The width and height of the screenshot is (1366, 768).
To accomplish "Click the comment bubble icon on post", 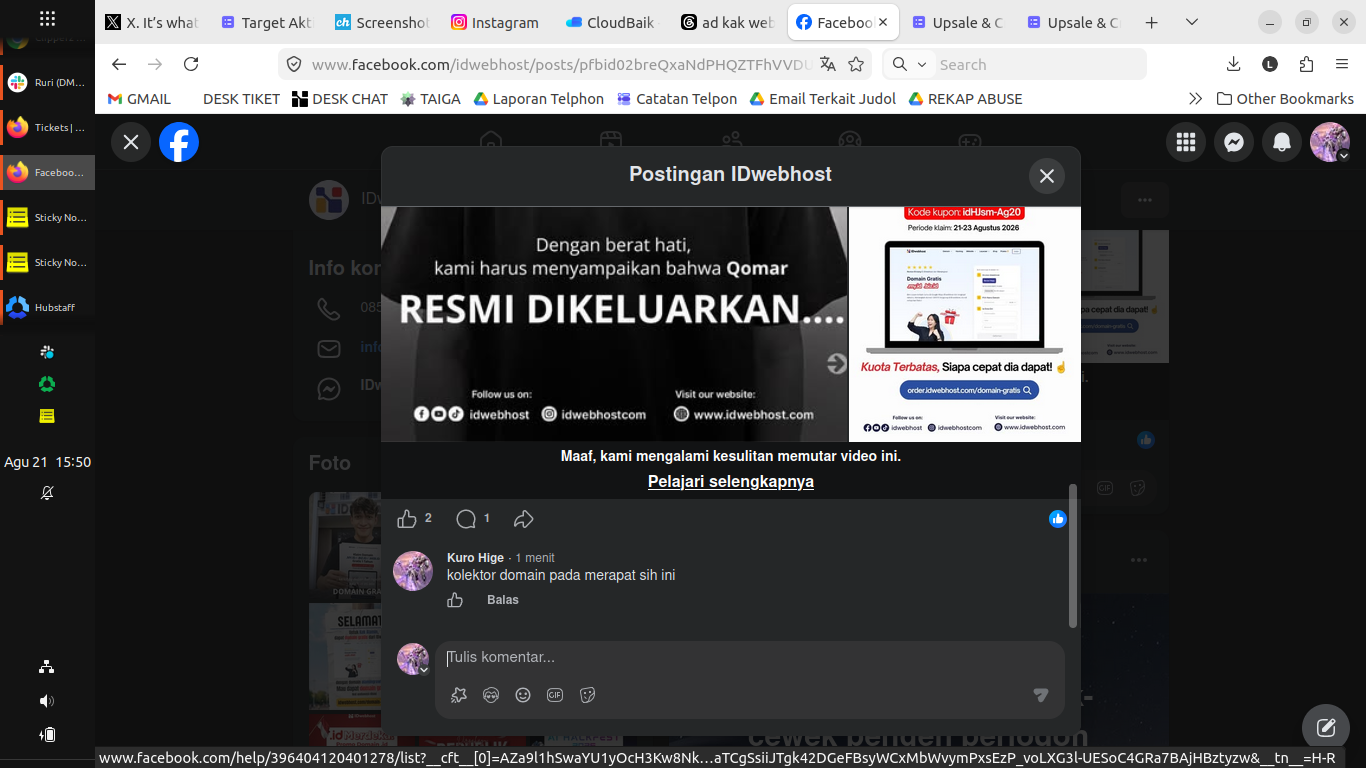I will pyautogui.click(x=466, y=519).
